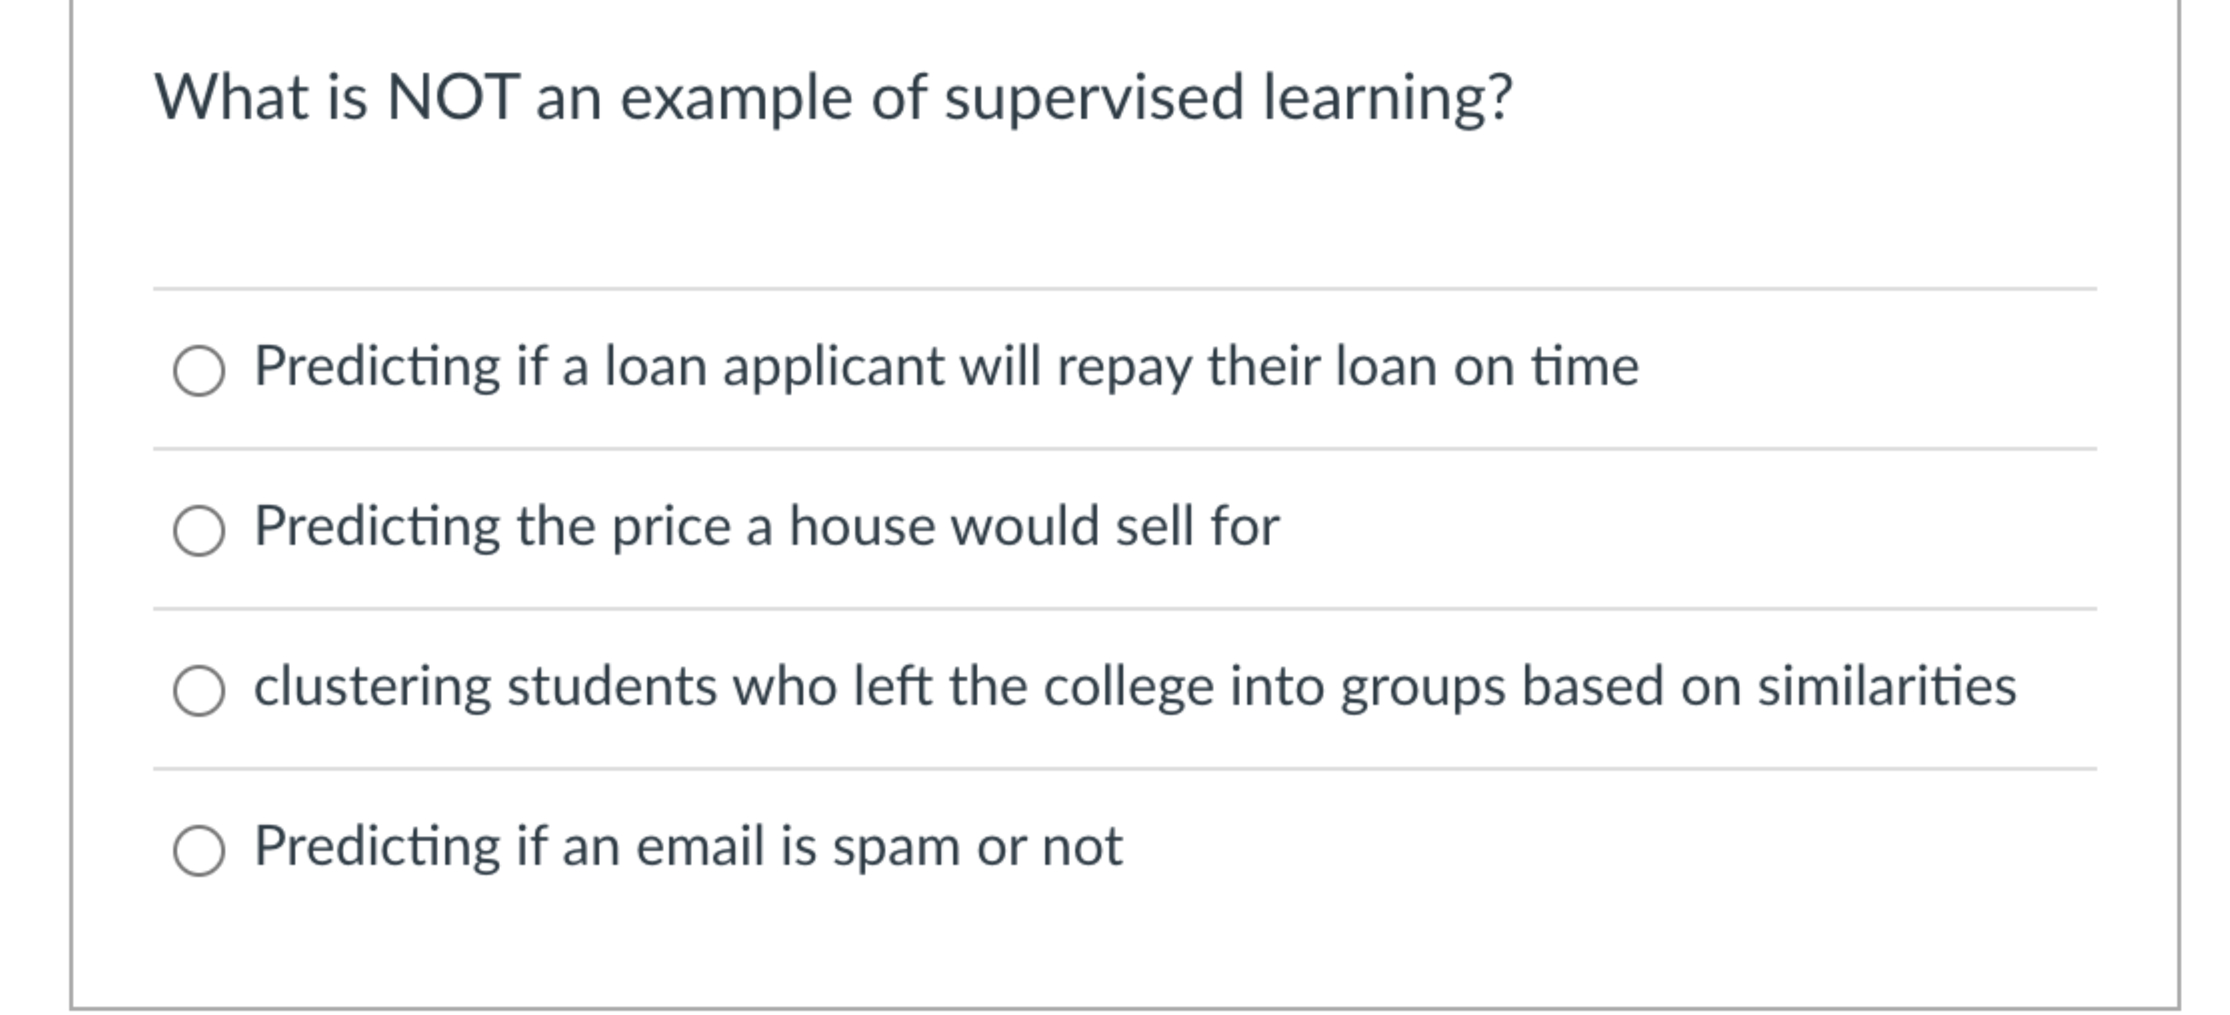Viewport: 2230px width, 1015px height.
Task: Select the loan repayment prediction option
Action: click(205, 368)
